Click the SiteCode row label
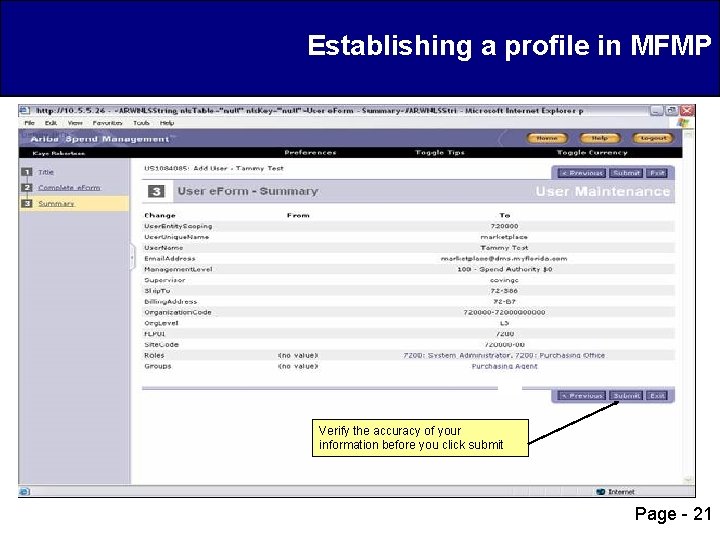Viewport: 720px width, 540px height. pyautogui.click(x=161, y=345)
